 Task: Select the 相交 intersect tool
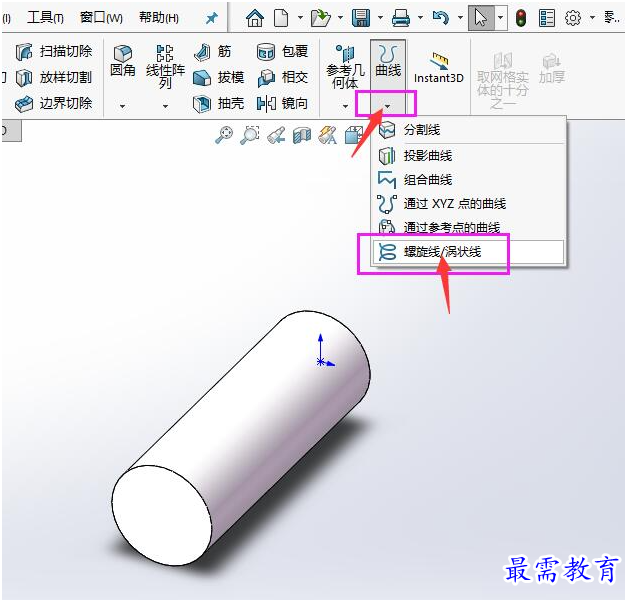(282, 78)
